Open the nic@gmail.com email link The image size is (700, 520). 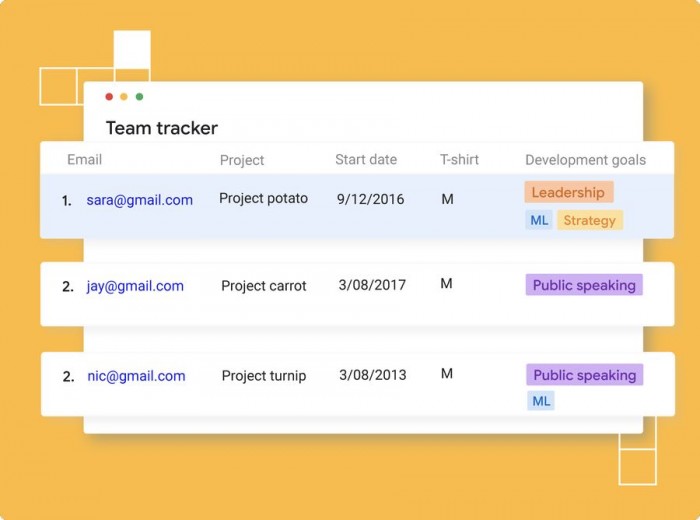137,376
